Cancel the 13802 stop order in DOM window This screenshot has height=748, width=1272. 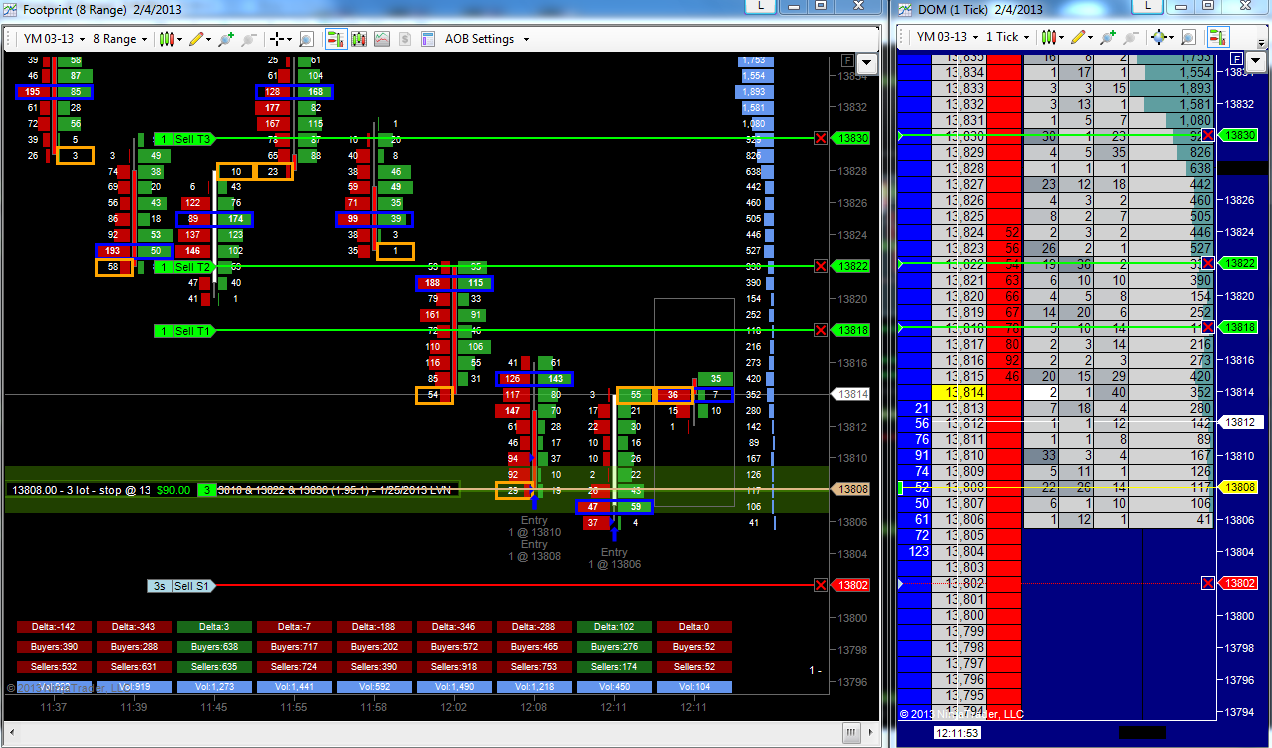[x=1208, y=583]
